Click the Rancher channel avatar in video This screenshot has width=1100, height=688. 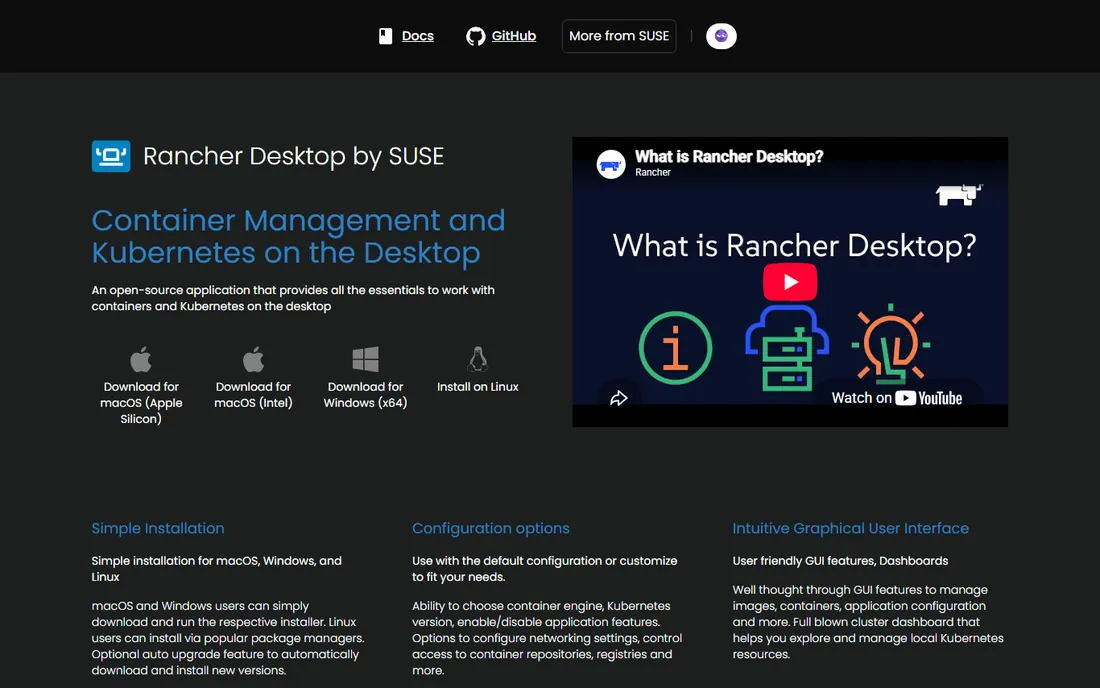tap(611, 165)
